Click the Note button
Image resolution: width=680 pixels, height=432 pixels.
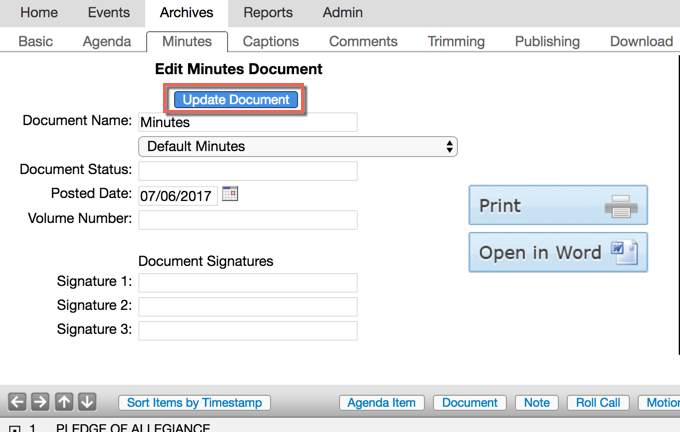click(x=536, y=403)
